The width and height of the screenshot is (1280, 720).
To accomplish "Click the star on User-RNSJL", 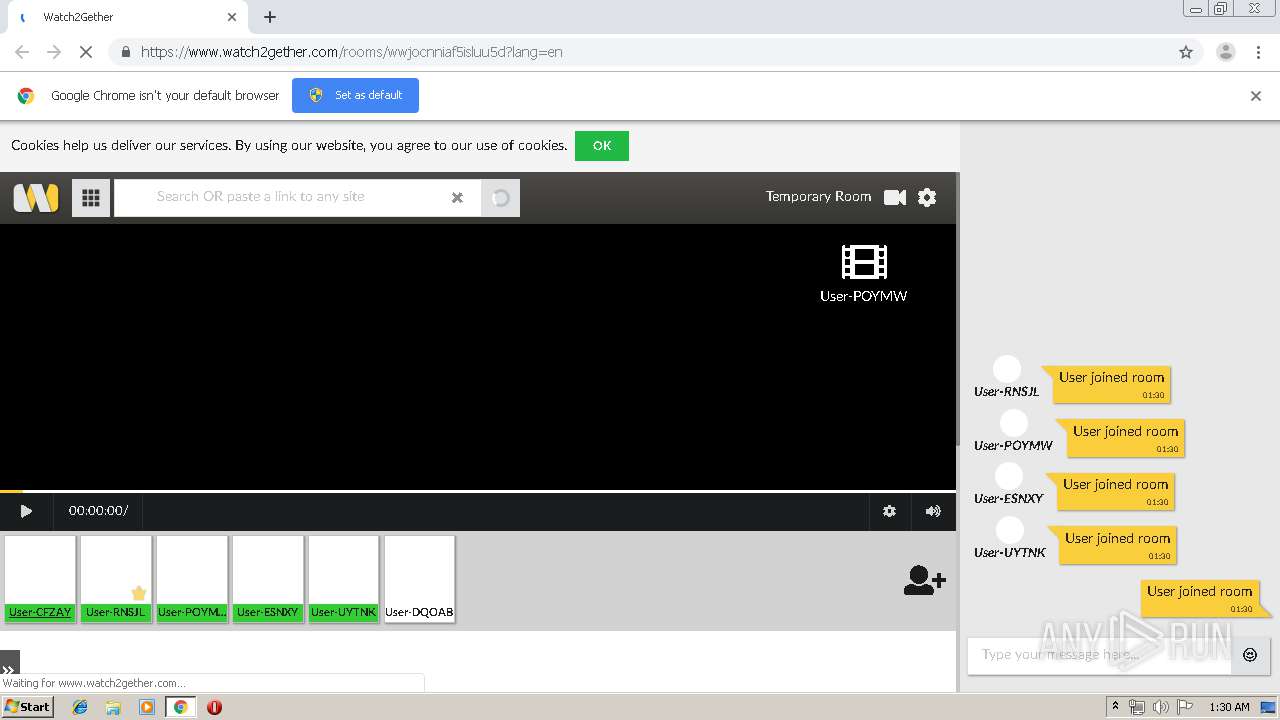I will point(138,593).
